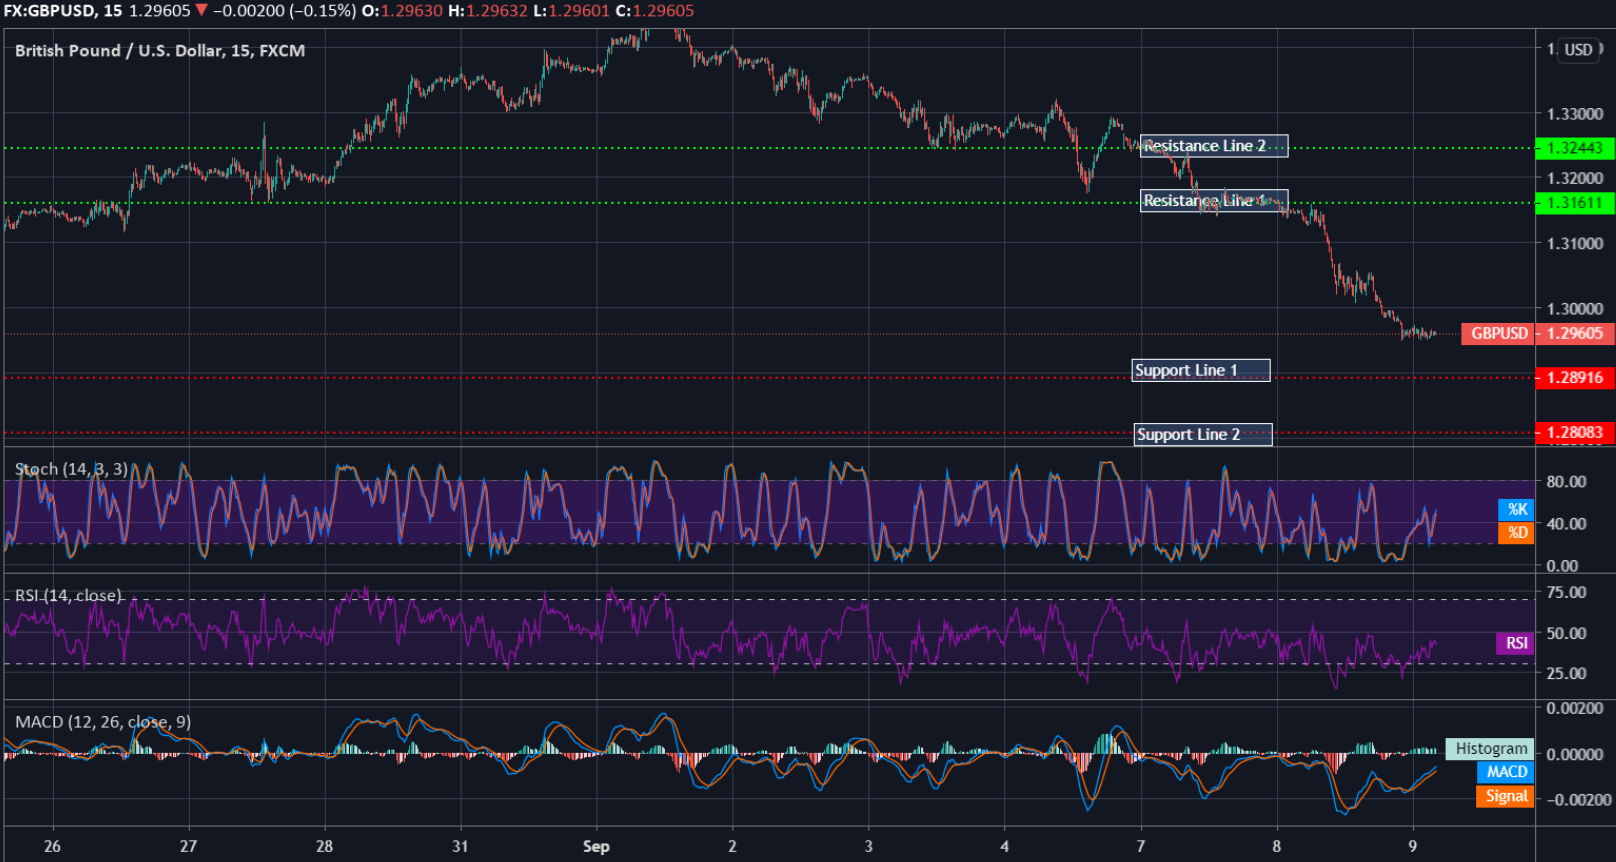Click date 31 on the time axis
The width and height of the screenshot is (1616, 862).
pos(460,847)
